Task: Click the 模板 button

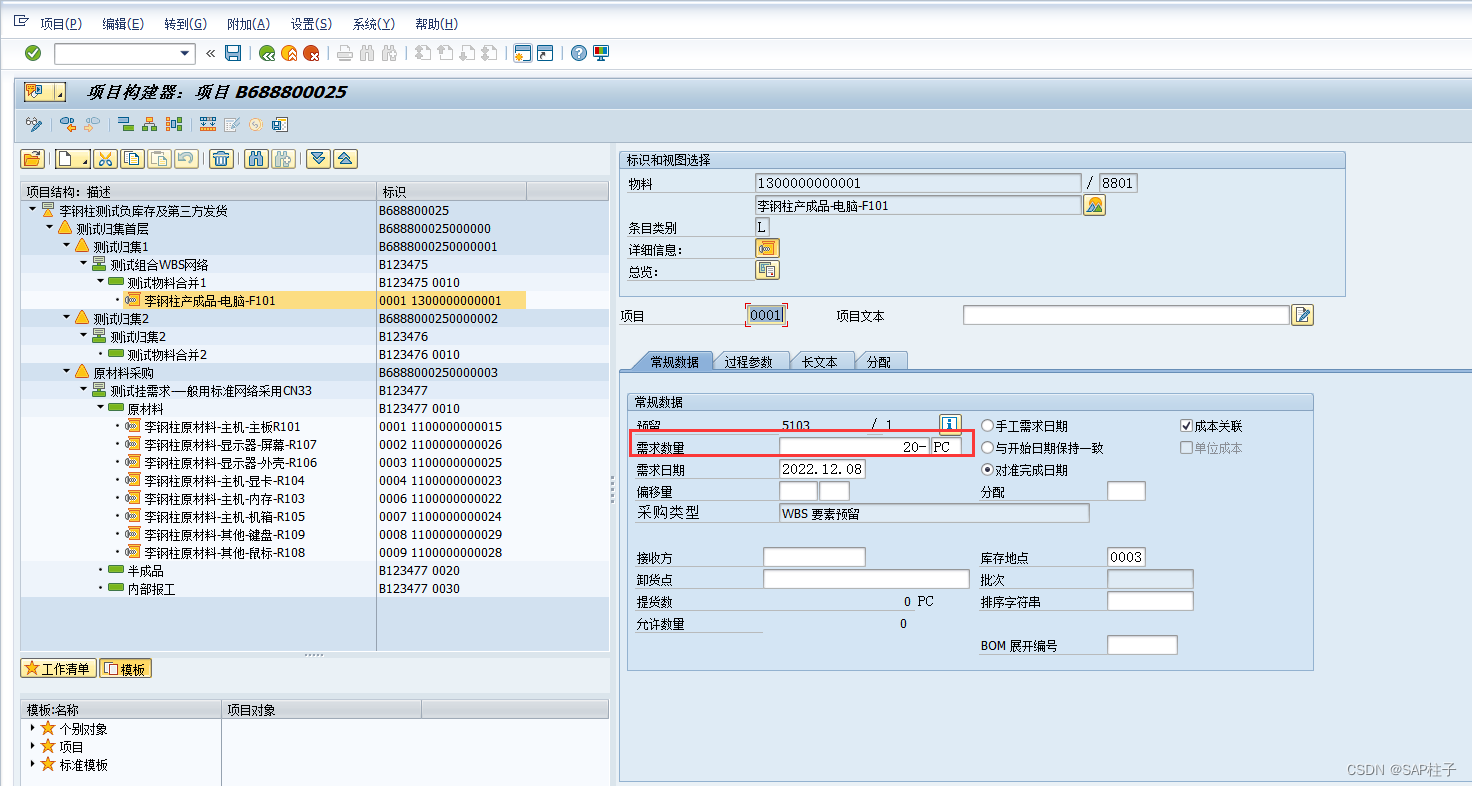Action: [x=125, y=668]
